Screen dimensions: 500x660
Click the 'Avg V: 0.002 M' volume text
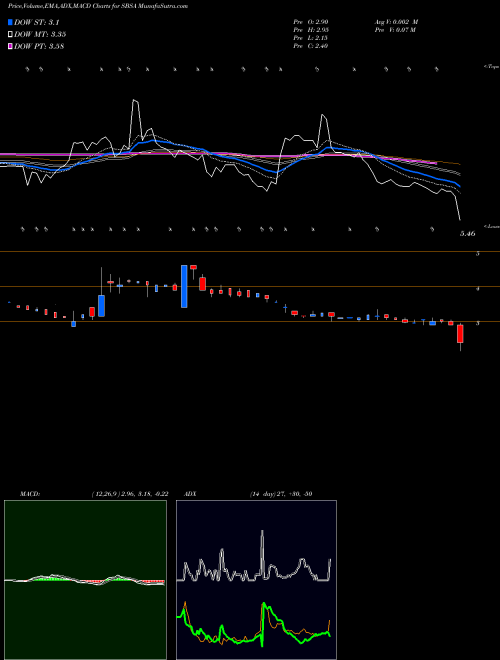click(397, 22)
